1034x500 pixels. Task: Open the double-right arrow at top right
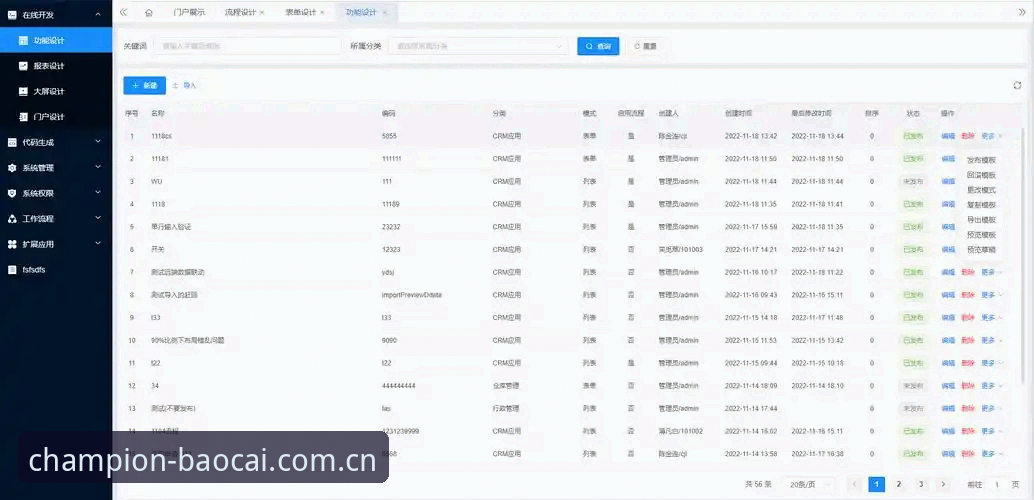pyautogui.click(x=1022, y=12)
